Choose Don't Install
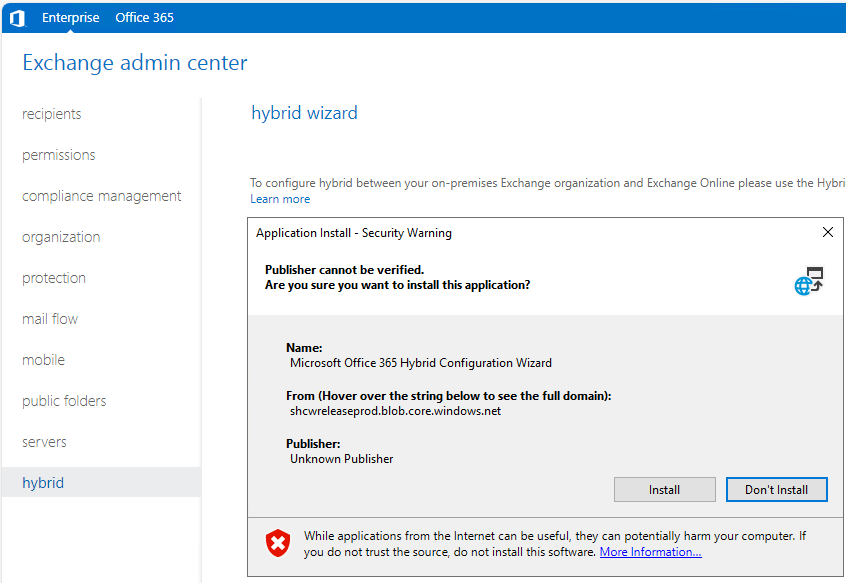 click(776, 489)
